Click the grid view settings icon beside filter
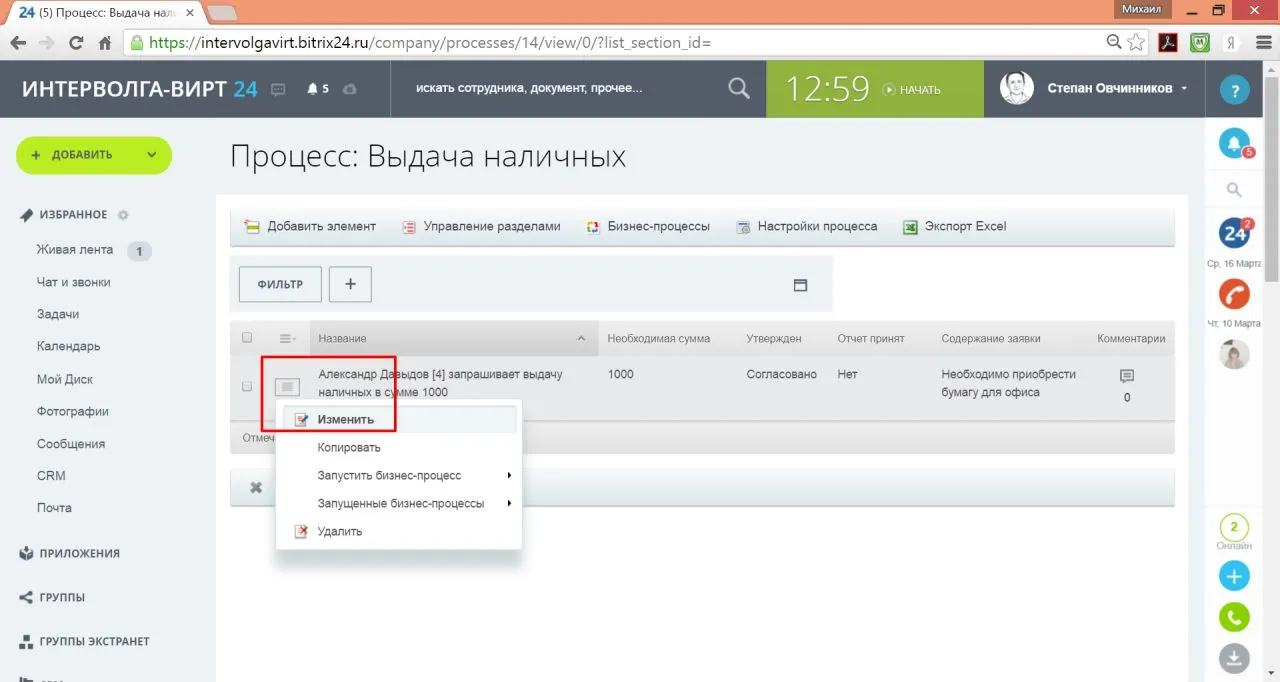 pos(800,285)
